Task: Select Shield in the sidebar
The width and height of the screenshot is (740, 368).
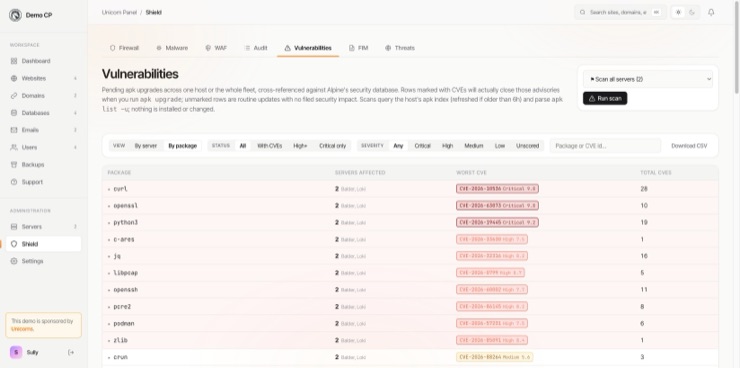Action: pyautogui.click(x=43, y=244)
